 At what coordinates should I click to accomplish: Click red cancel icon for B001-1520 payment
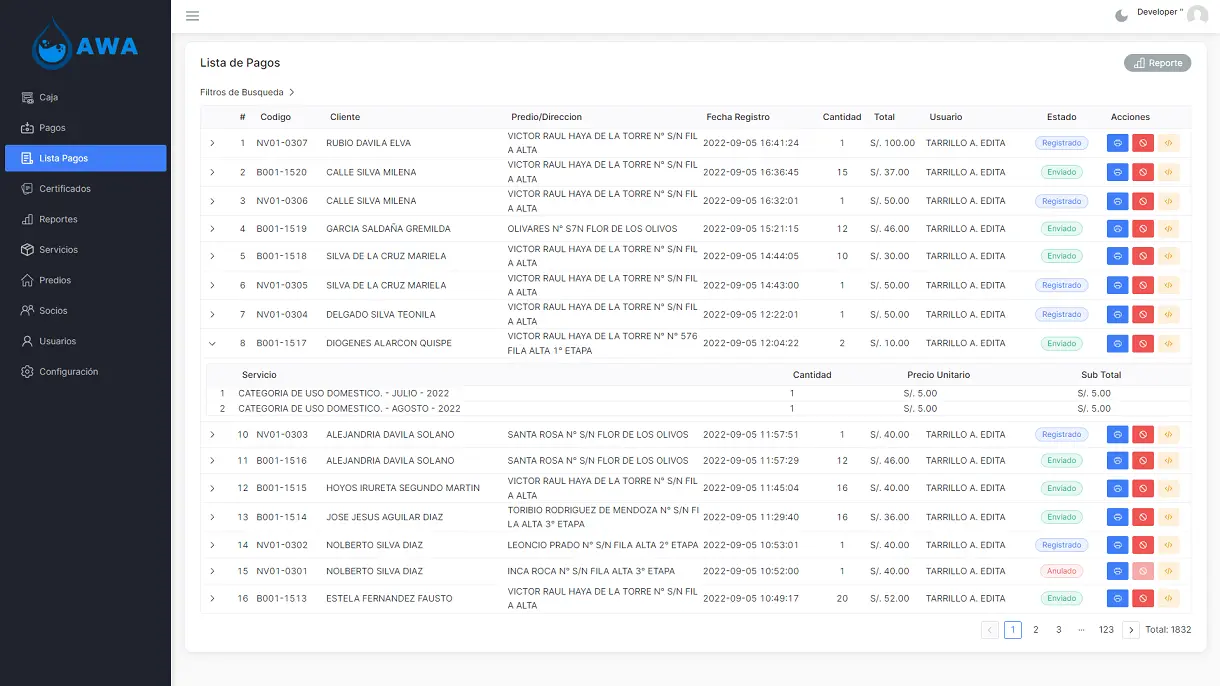[x=1143, y=172]
